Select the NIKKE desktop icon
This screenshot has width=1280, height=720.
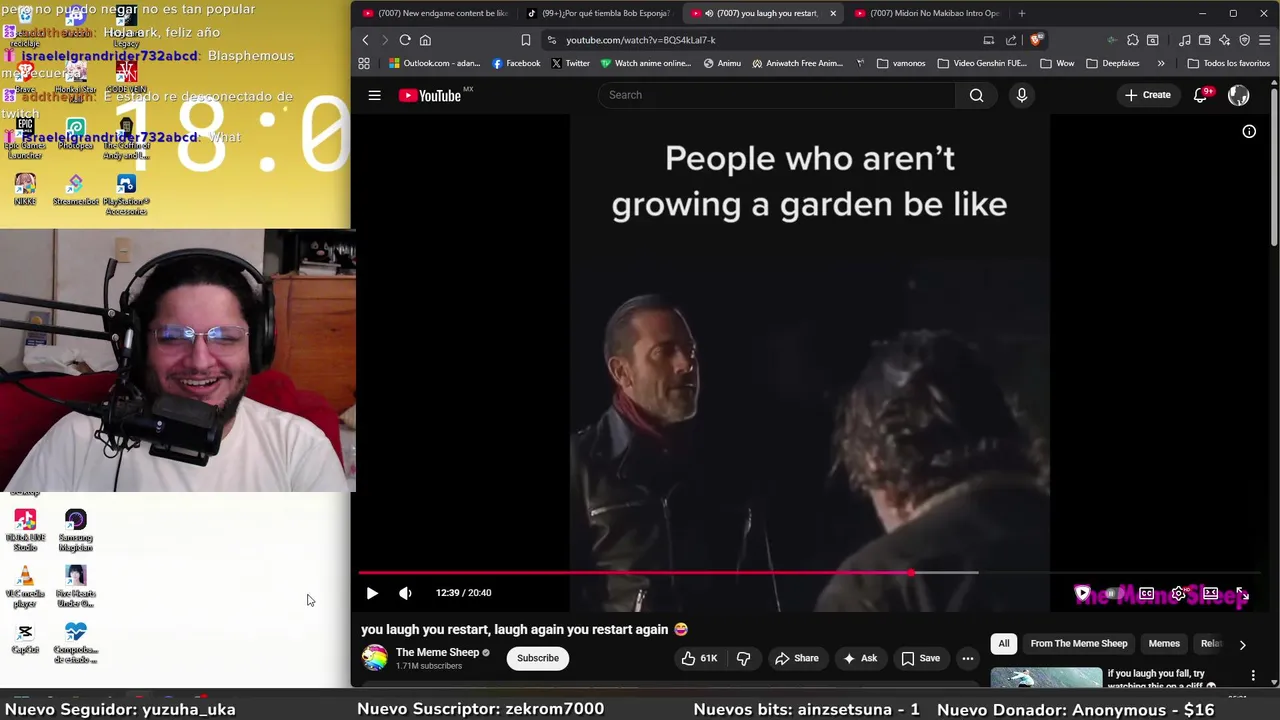pyautogui.click(x=25, y=190)
